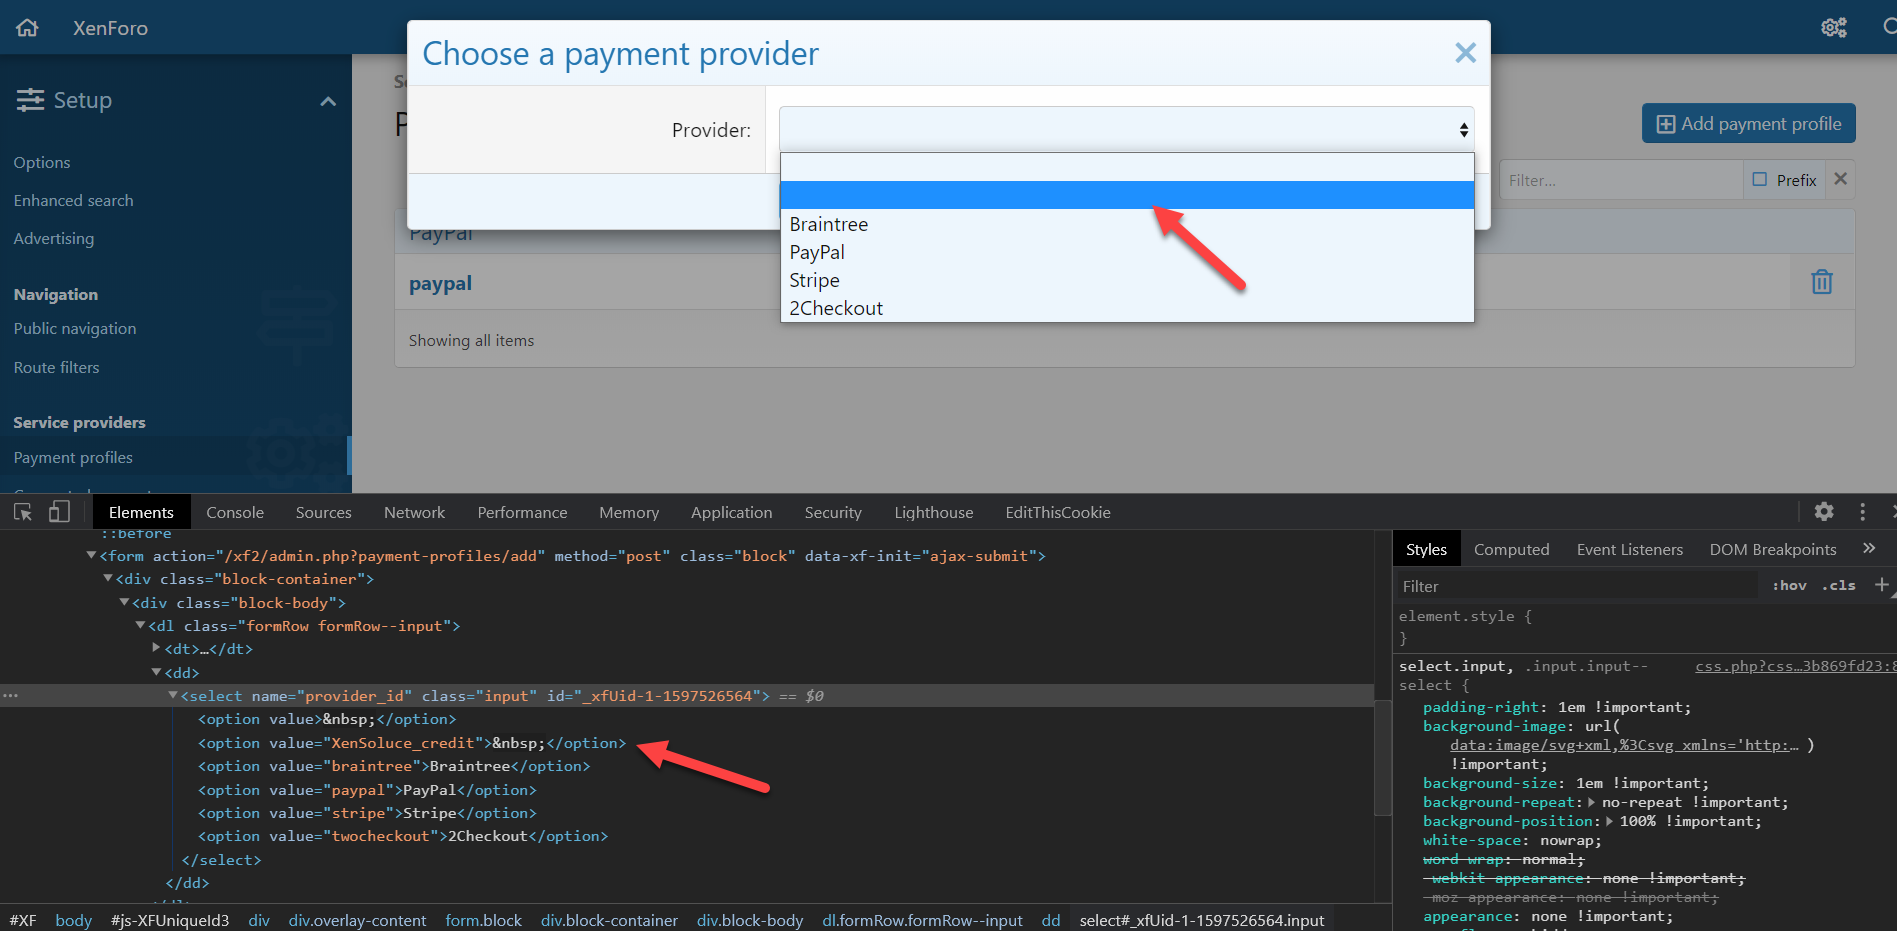
Task: Open Enhanced search in the sidebar
Action: click(73, 200)
